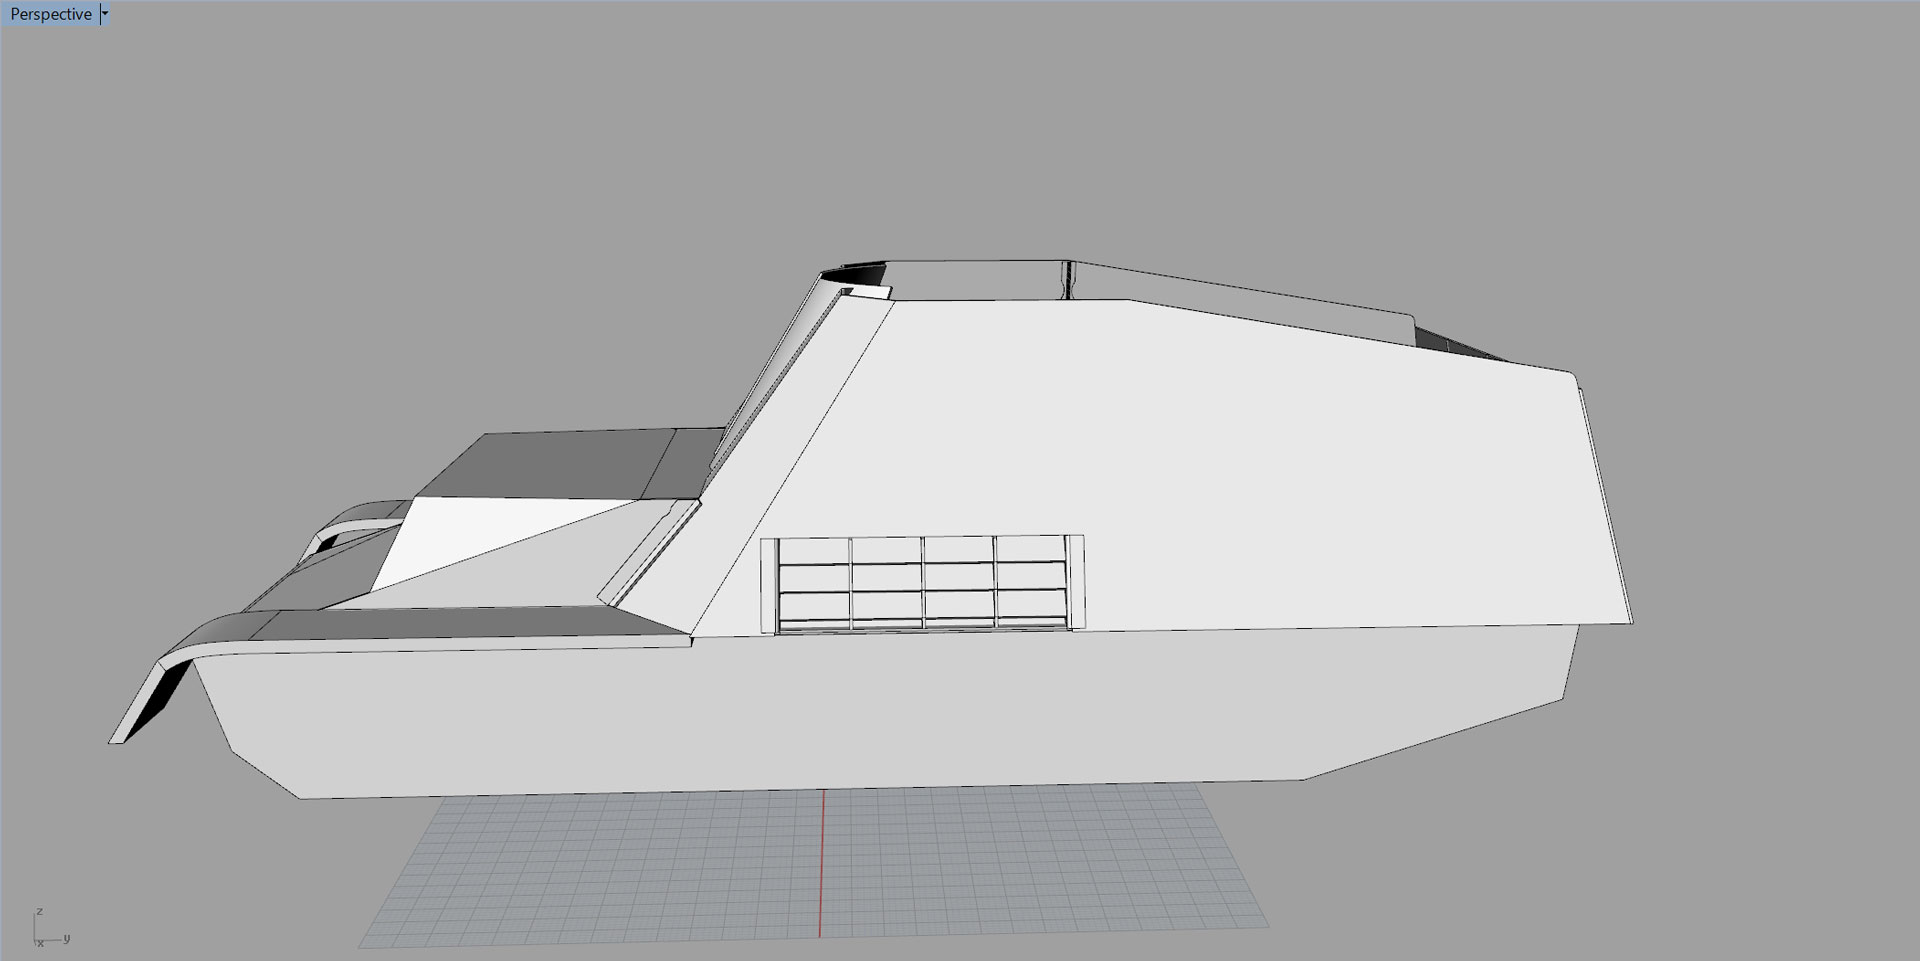Open the Perspective viewport dropdown arrow
The image size is (1920, 961).
105,14
